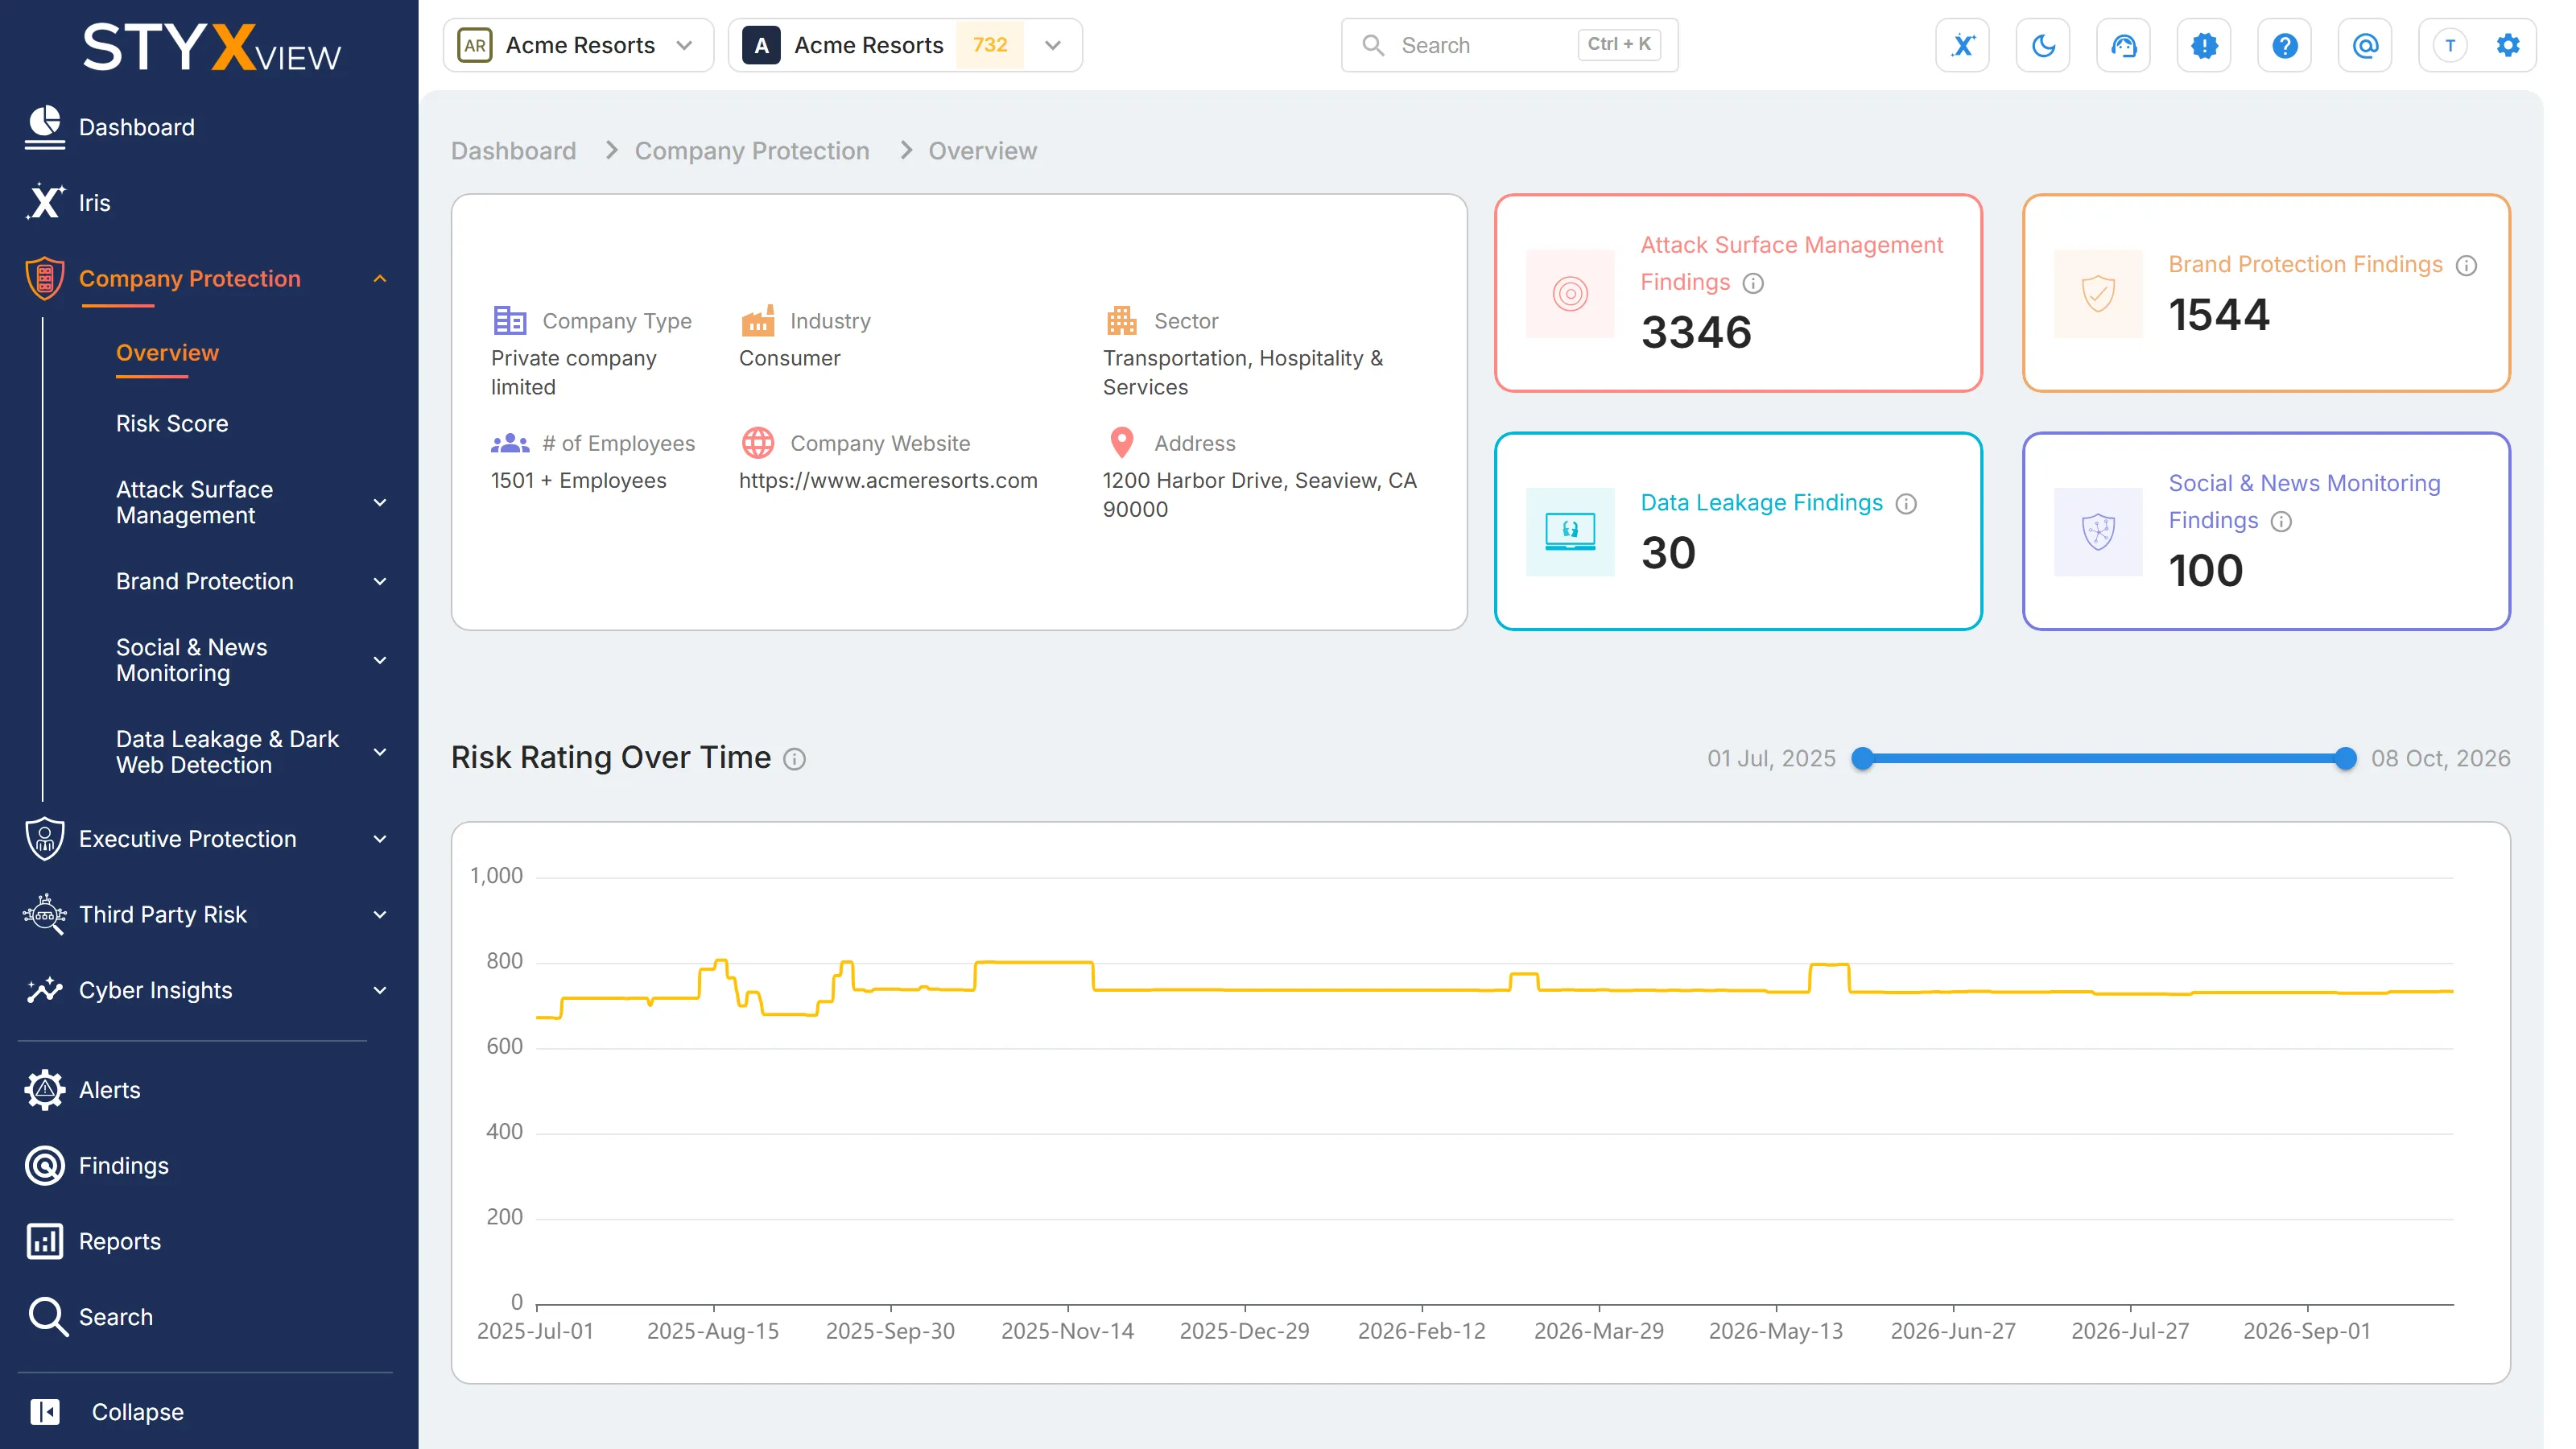This screenshot has width=2576, height=1449.
Task: Click the Social & News Monitoring shield icon
Action: 2098,531
